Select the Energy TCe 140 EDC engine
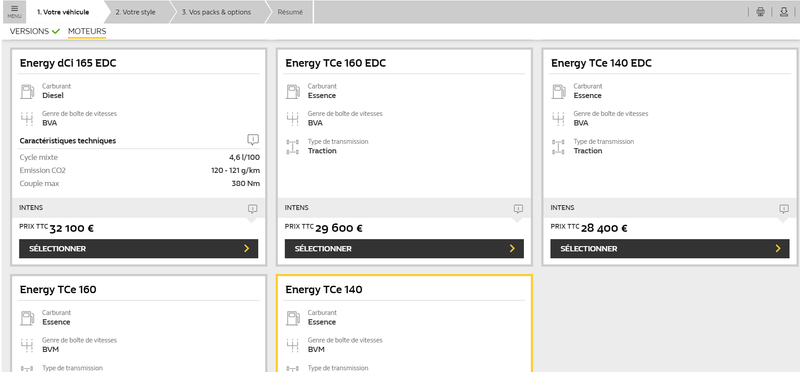The width and height of the screenshot is (800, 372). point(670,249)
